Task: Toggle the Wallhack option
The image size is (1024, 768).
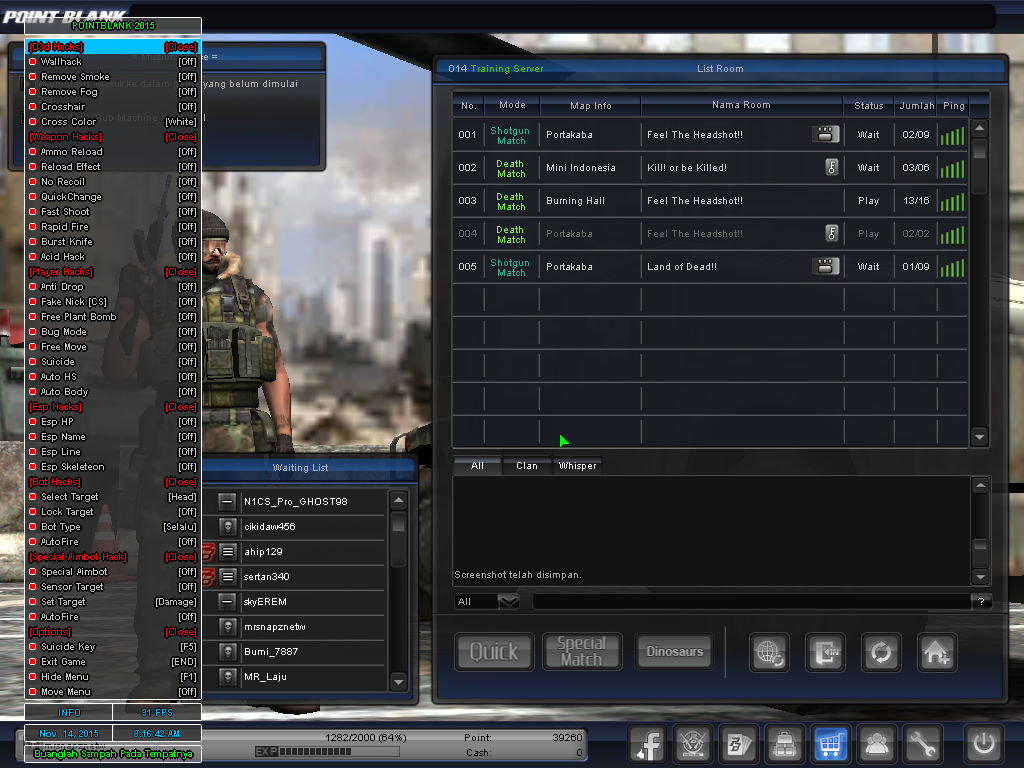Action: click(x=113, y=62)
